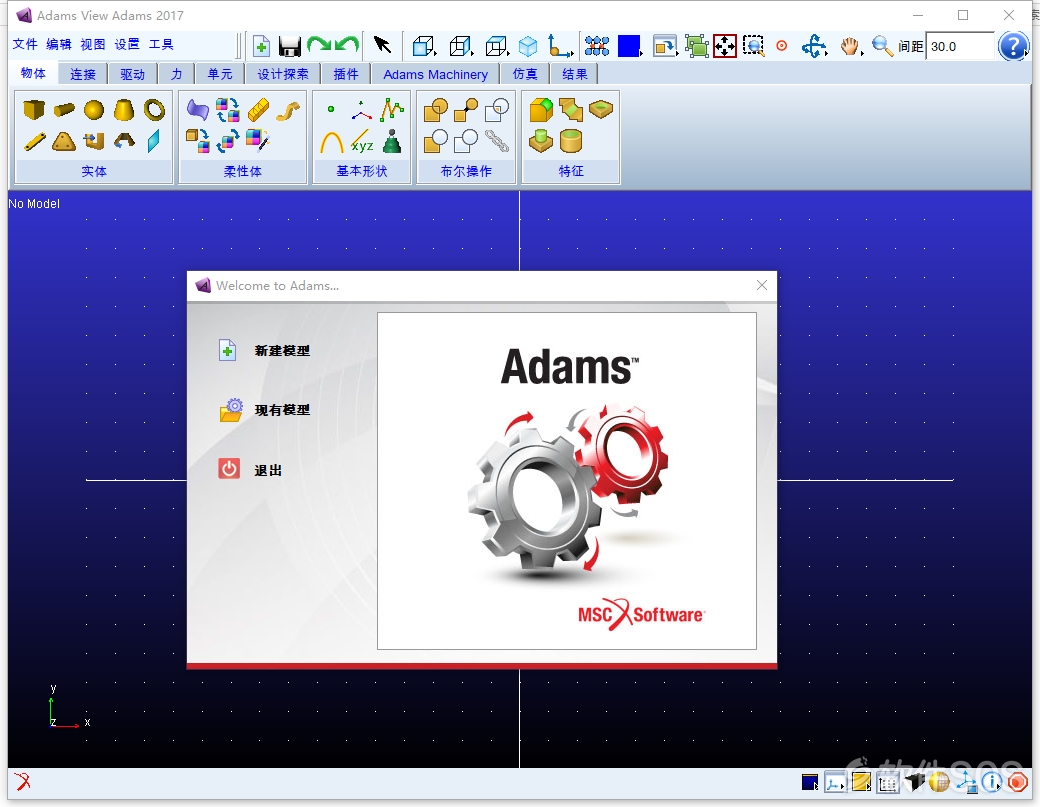1040x807 pixels.
Task: Toggle the view triad icon in status bar
Action: [966, 783]
